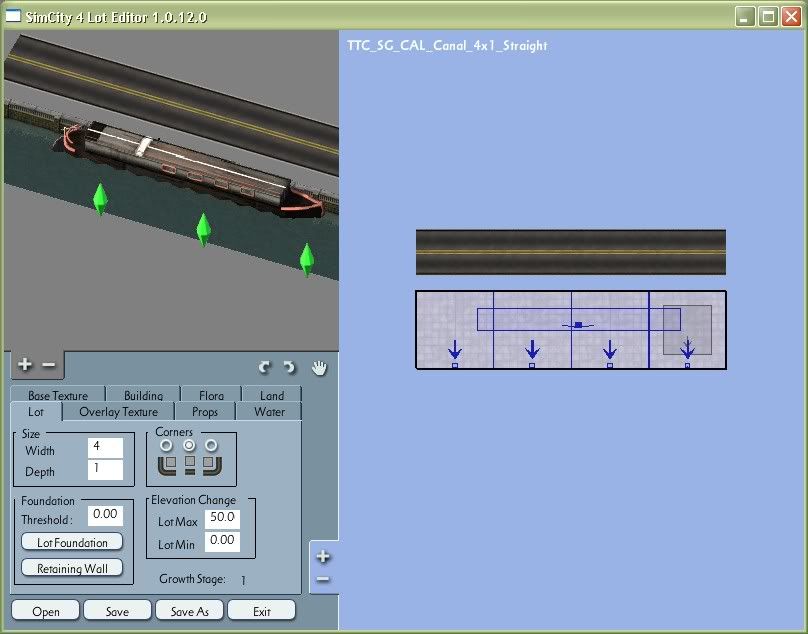Screen dimensions: 808x634
Task: Click the Foundation Threshold field
Action: click(x=106, y=515)
